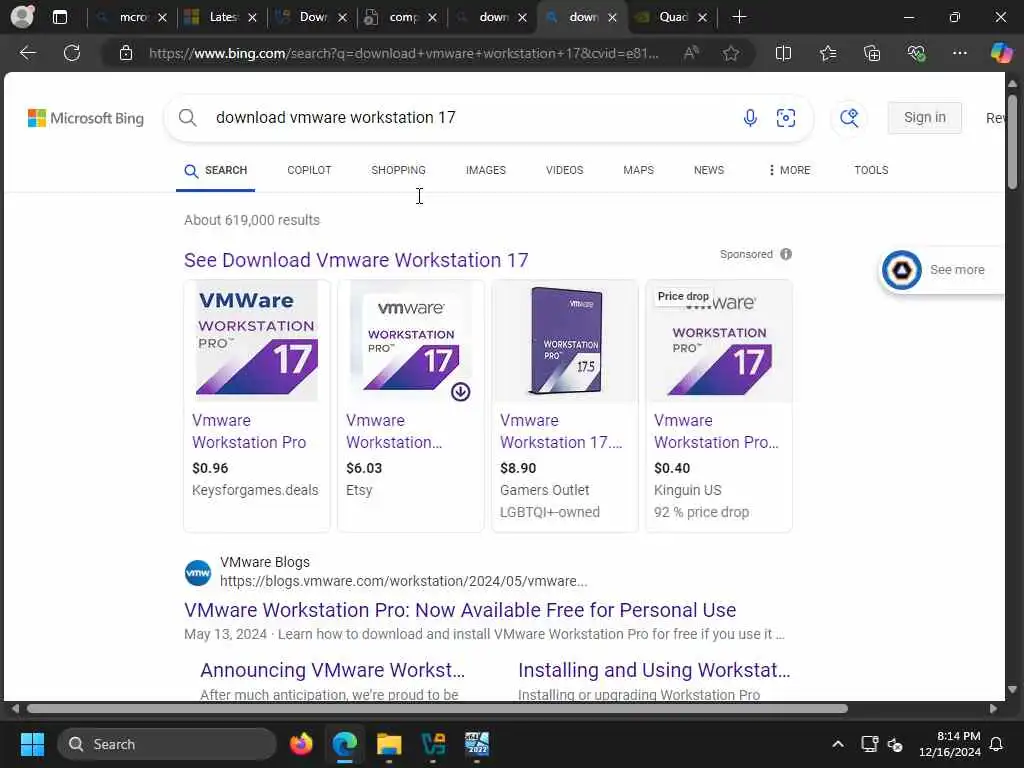Switch to the SHOPPING tab
Screen dimensions: 1024x768
398,170
